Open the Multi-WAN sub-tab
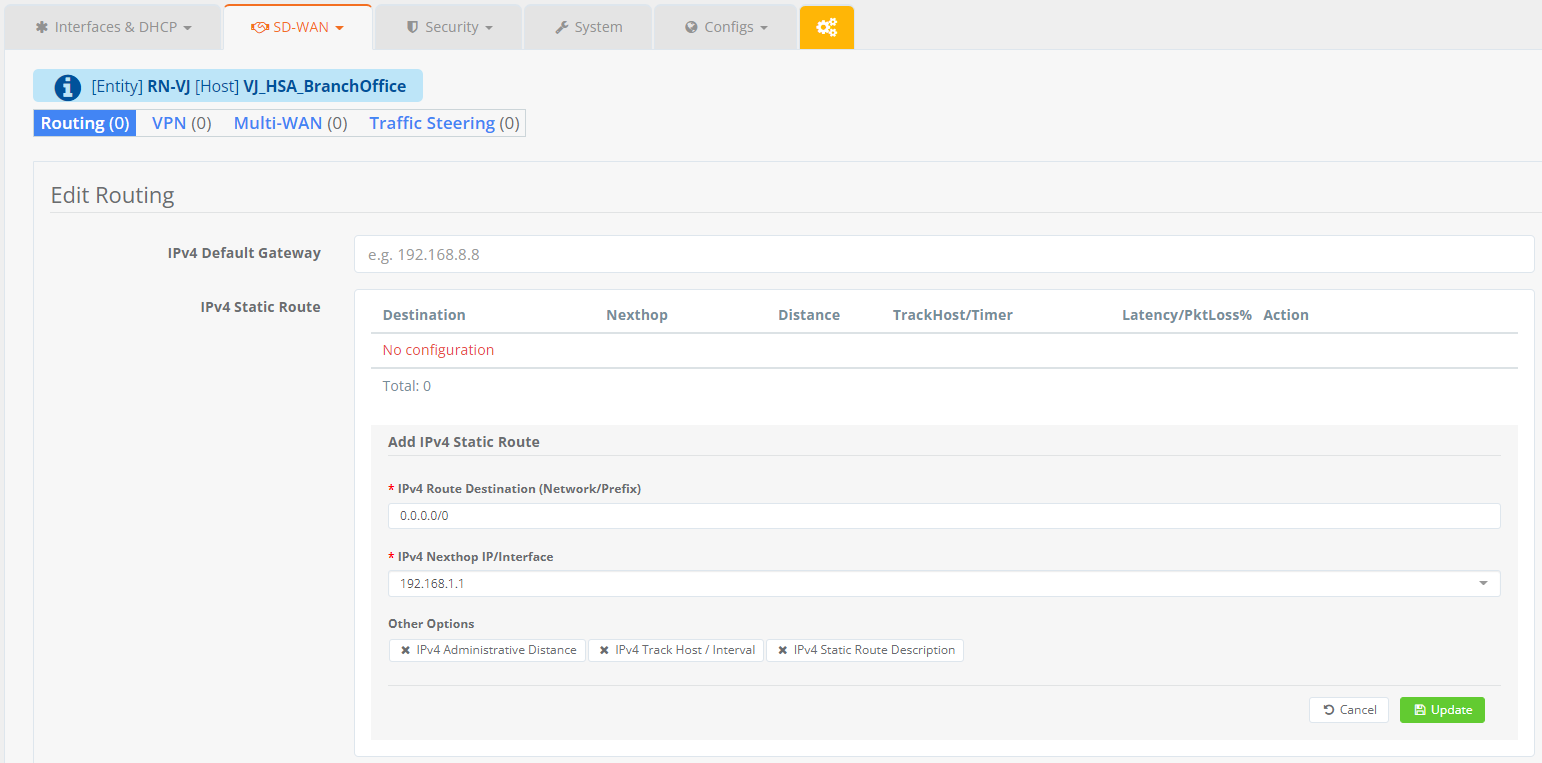Screen dimensions: 1542x763 click(290, 123)
